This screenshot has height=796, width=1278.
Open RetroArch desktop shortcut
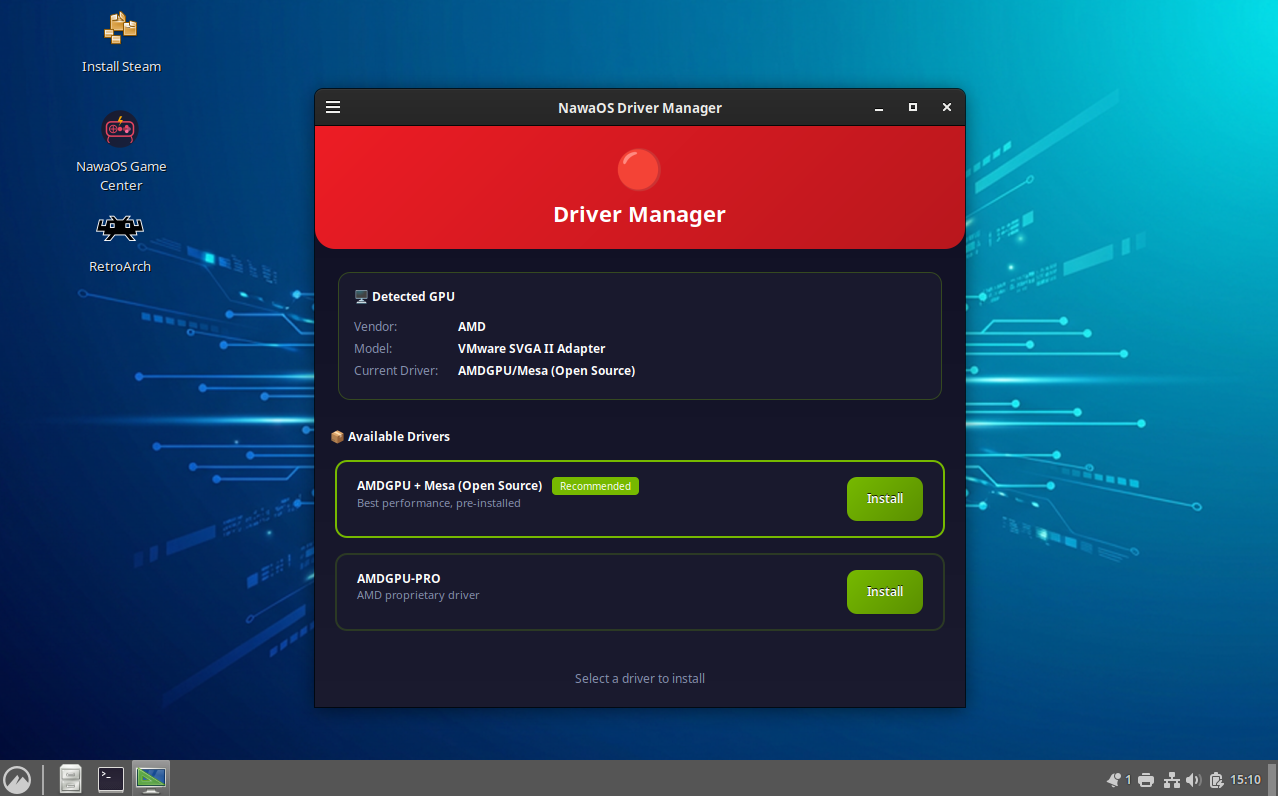(120, 227)
